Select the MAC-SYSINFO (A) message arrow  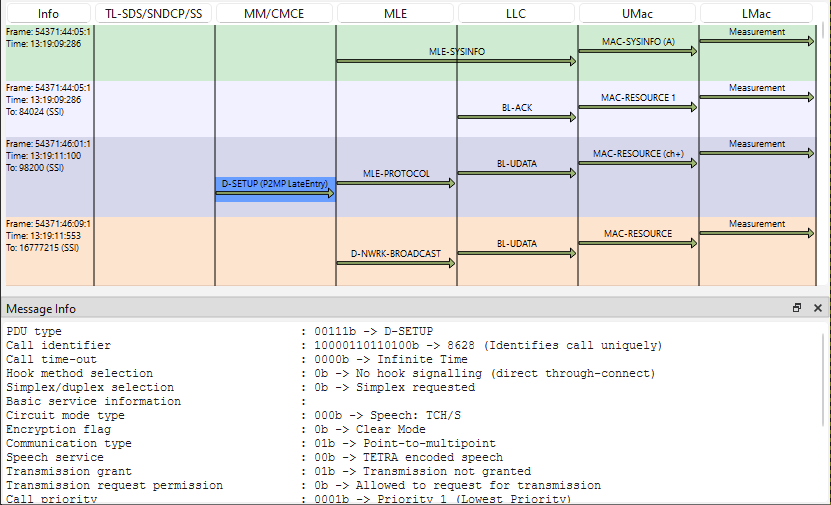click(637, 50)
